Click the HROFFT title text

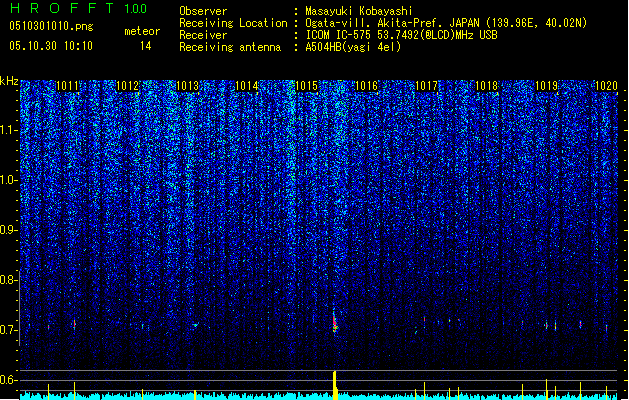(62, 8)
